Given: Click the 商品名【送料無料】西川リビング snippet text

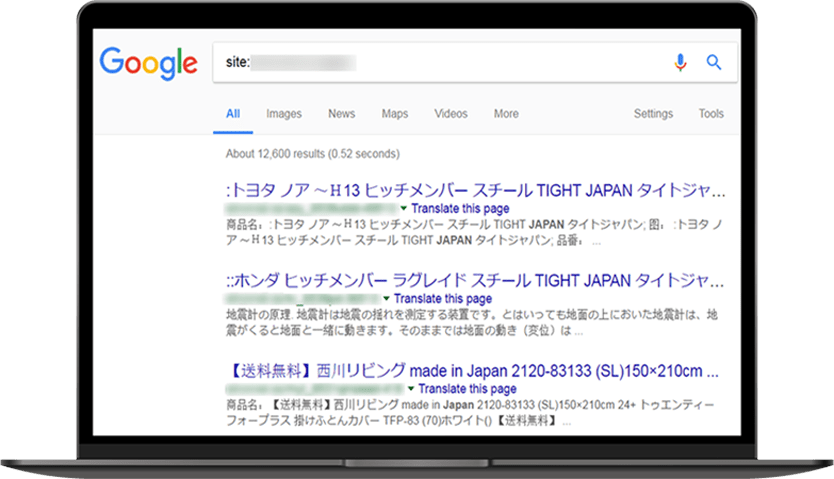Looking at the screenshot, I should click(x=470, y=413).
